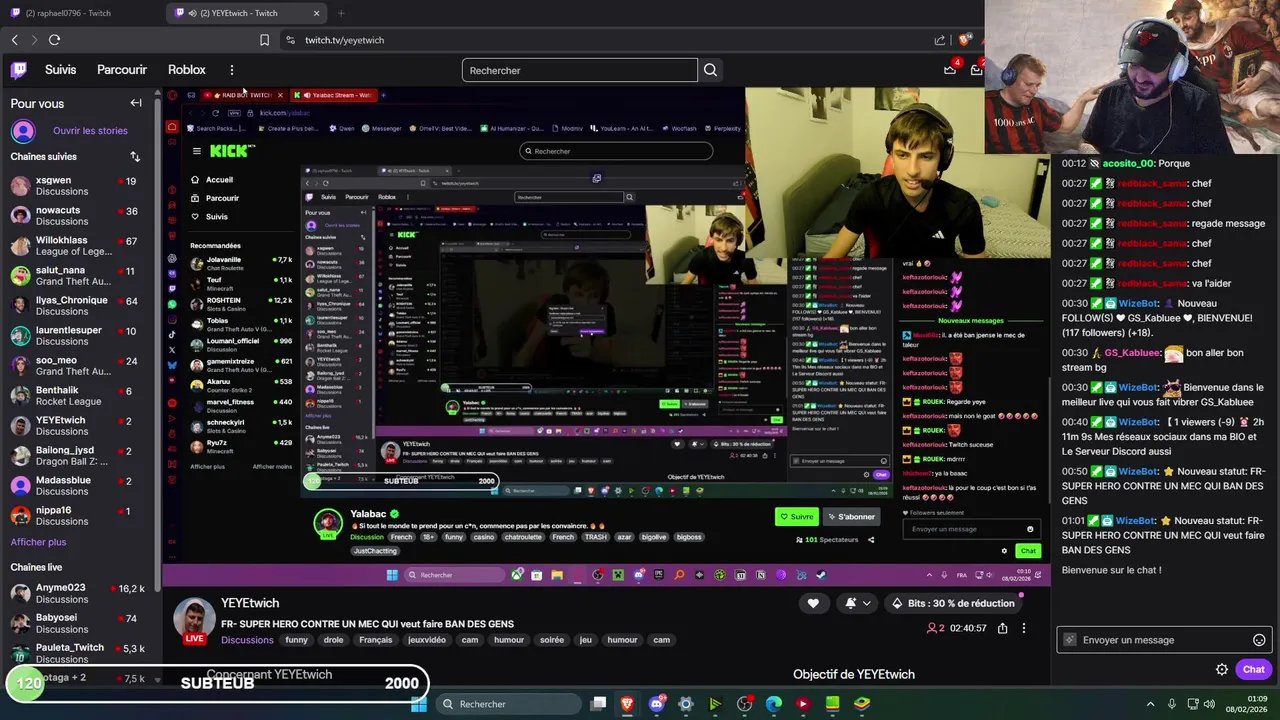Open salut_nana channel in sidebar
Viewport: 1280px width, 720px height.
pyautogui.click(x=80, y=276)
